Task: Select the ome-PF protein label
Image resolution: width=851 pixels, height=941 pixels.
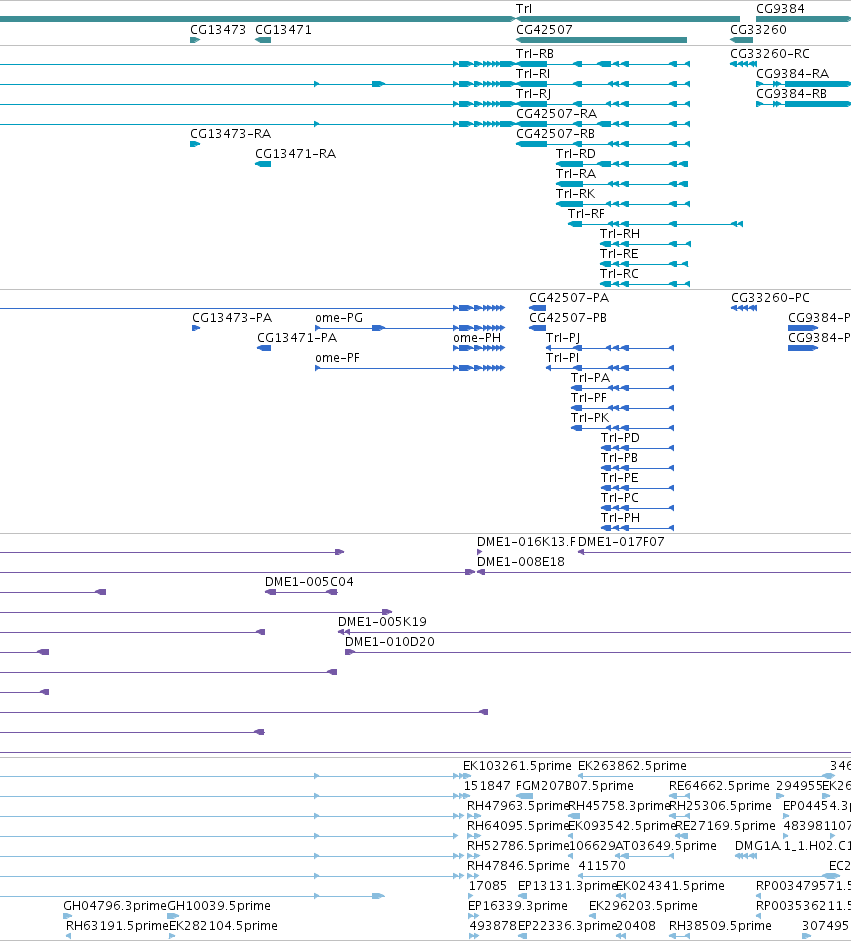Action: pyautogui.click(x=337, y=358)
